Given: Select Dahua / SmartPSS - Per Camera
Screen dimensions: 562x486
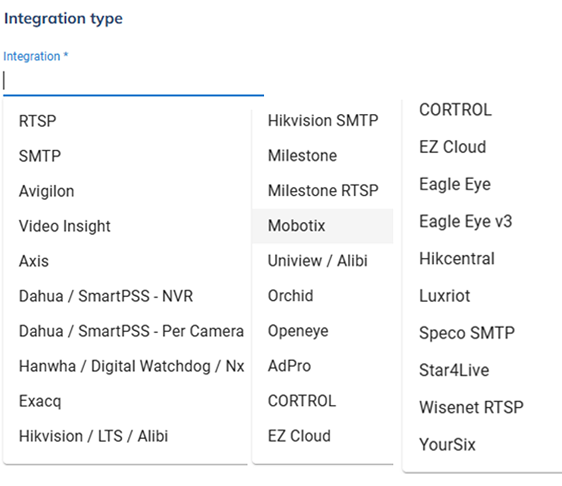Looking at the screenshot, I should (125, 331).
